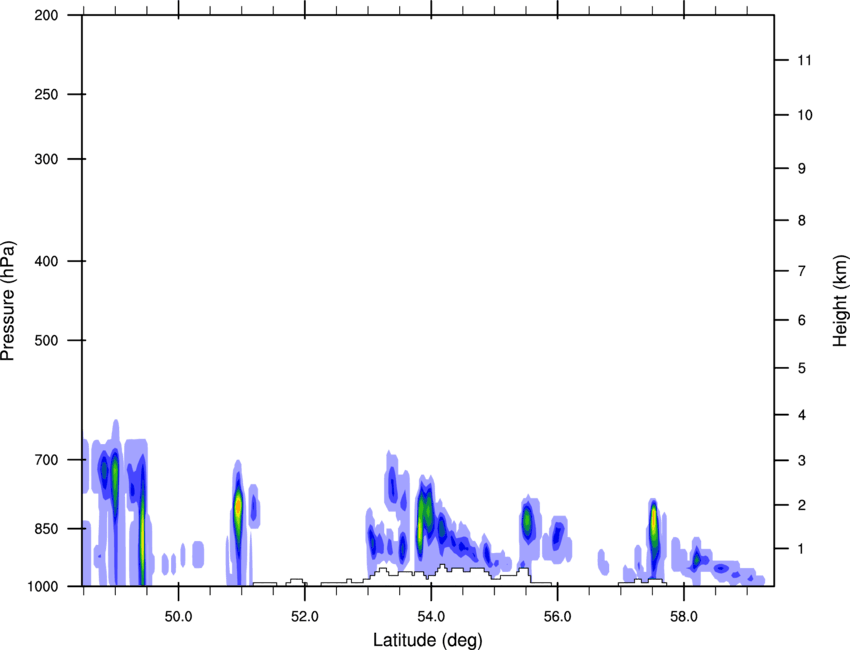Click the 700 pressure tick label
This screenshot has height=650, width=850.
[x=46, y=460]
